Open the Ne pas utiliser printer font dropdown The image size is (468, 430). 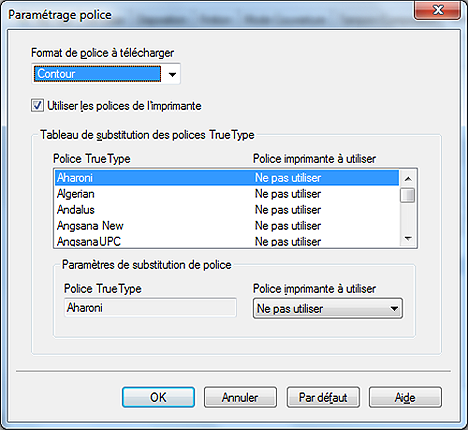tap(328, 309)
